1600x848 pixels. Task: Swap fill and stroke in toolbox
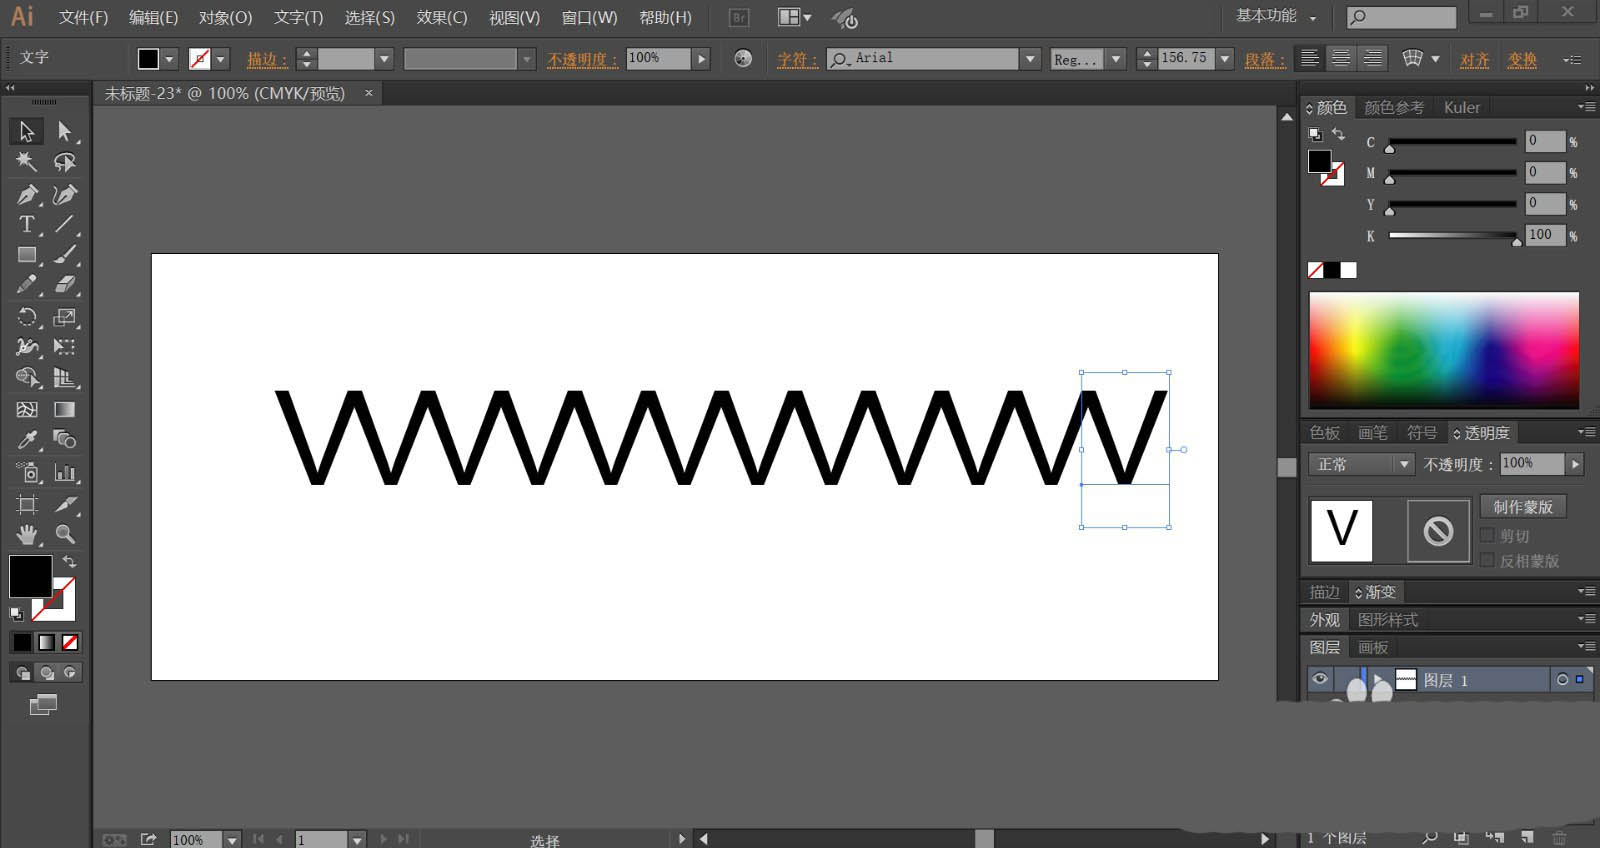pyautogui.click(x=69, y=562)
